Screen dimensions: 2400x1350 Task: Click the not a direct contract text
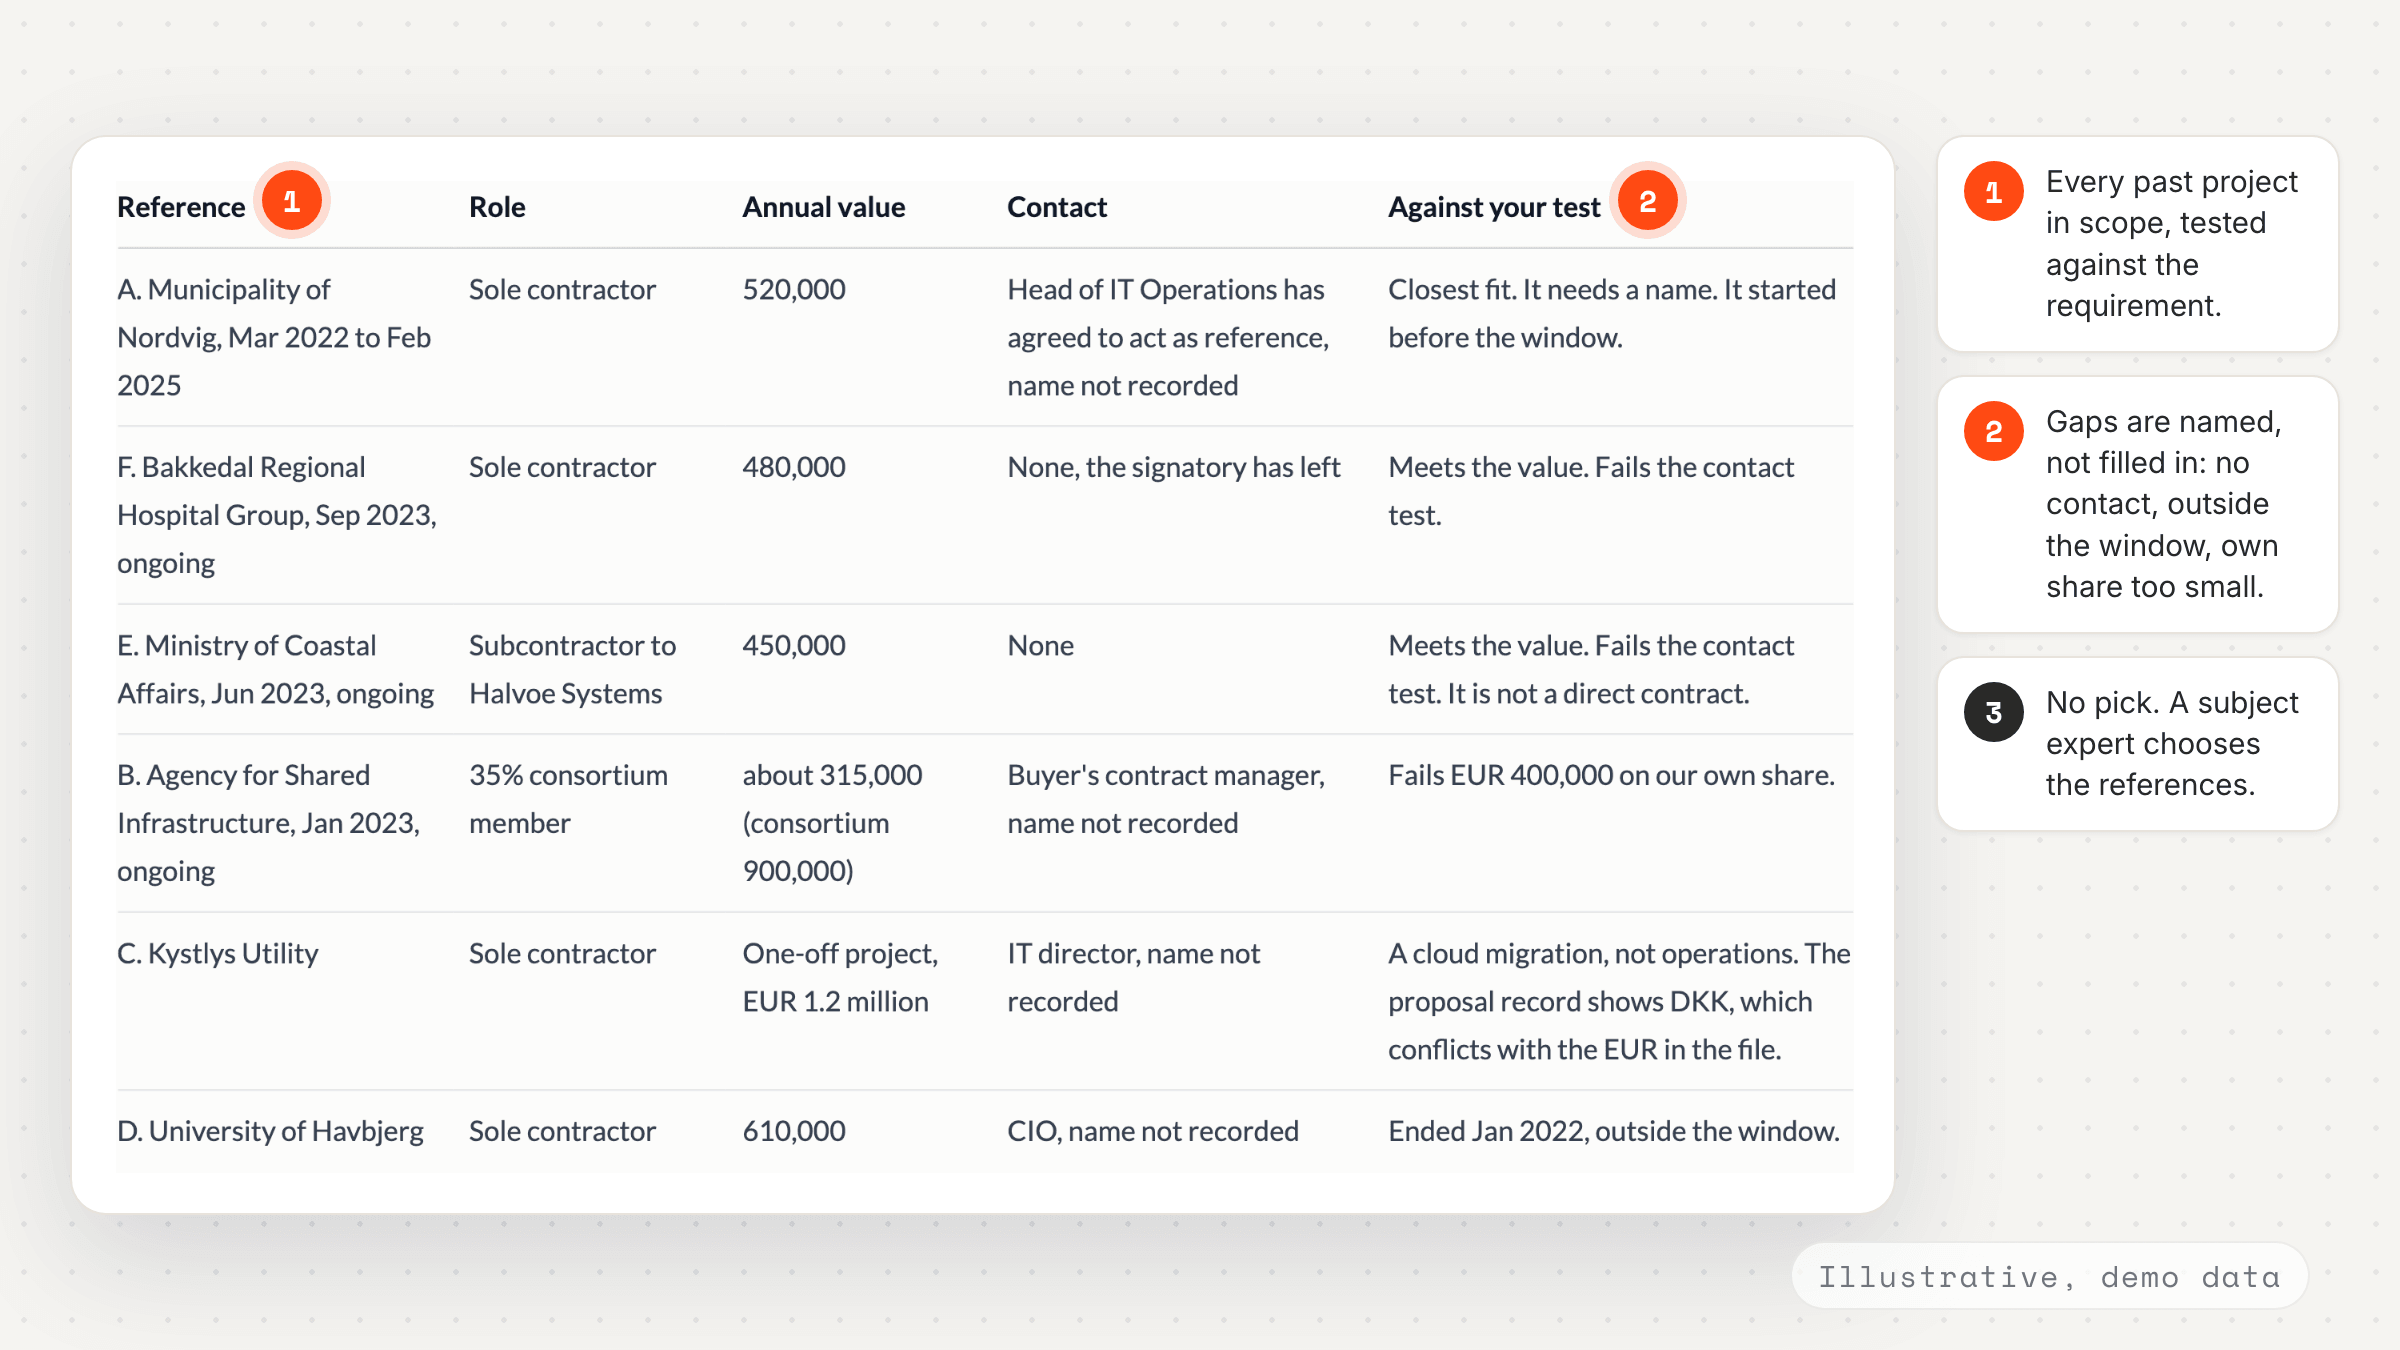(x=1598, y=694)
